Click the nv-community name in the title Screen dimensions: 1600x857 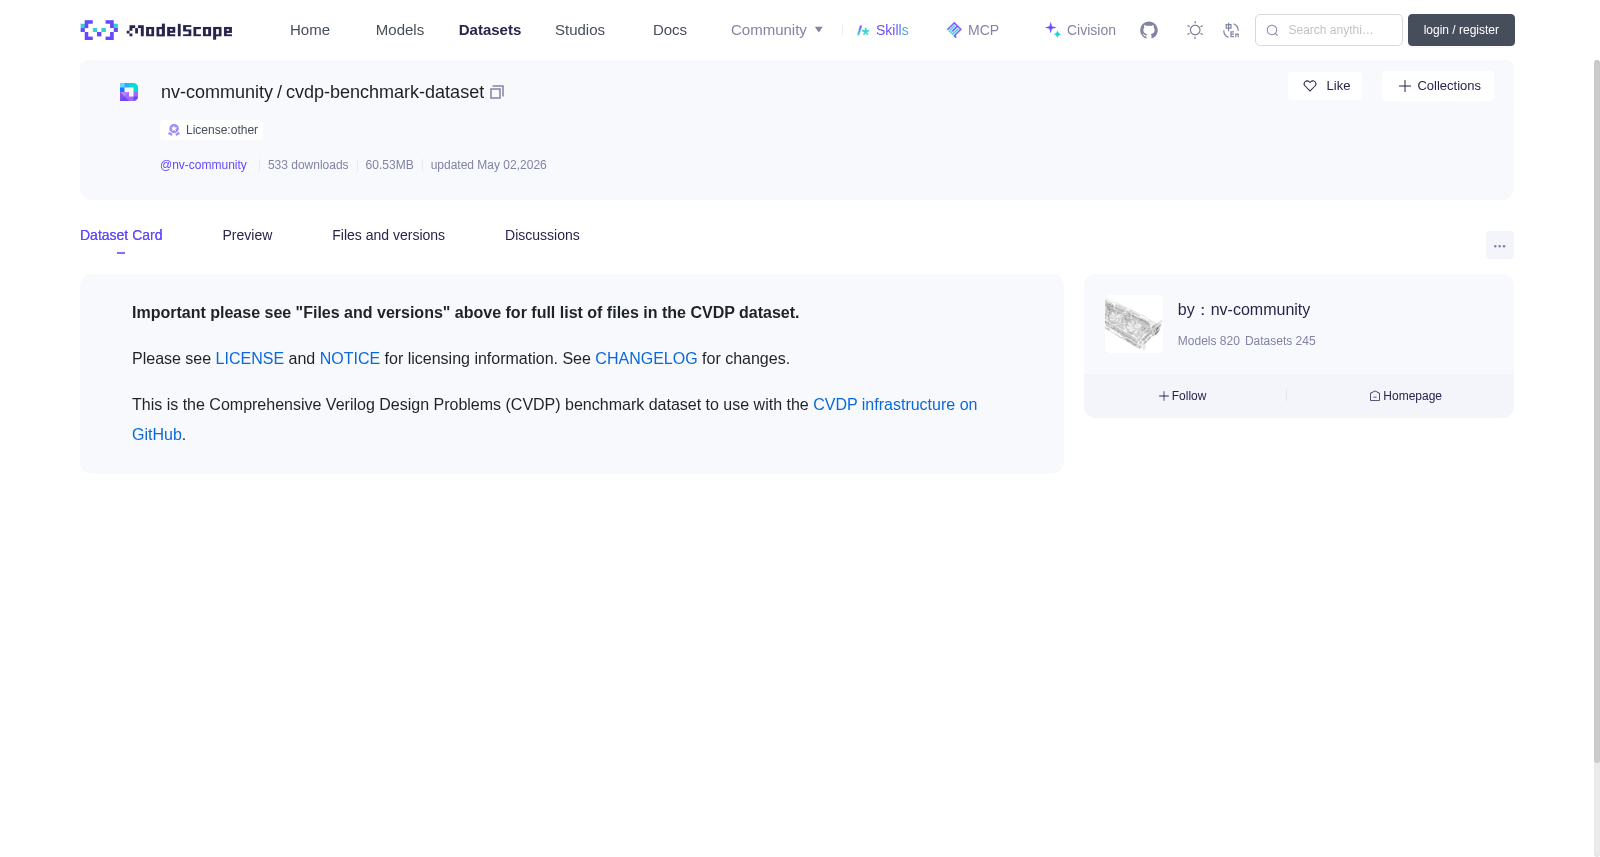pyautogui.click(x=217, y=92)
